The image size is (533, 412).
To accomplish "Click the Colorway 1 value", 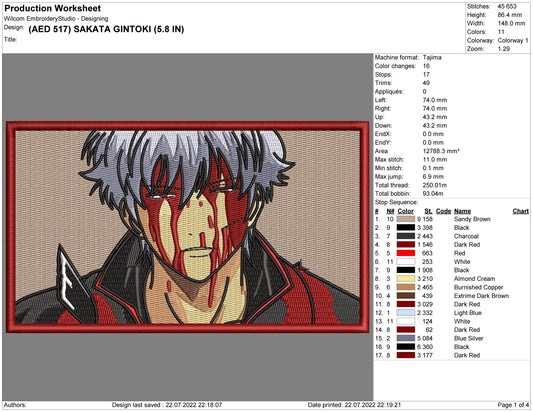I will click(x=513, y=40).
